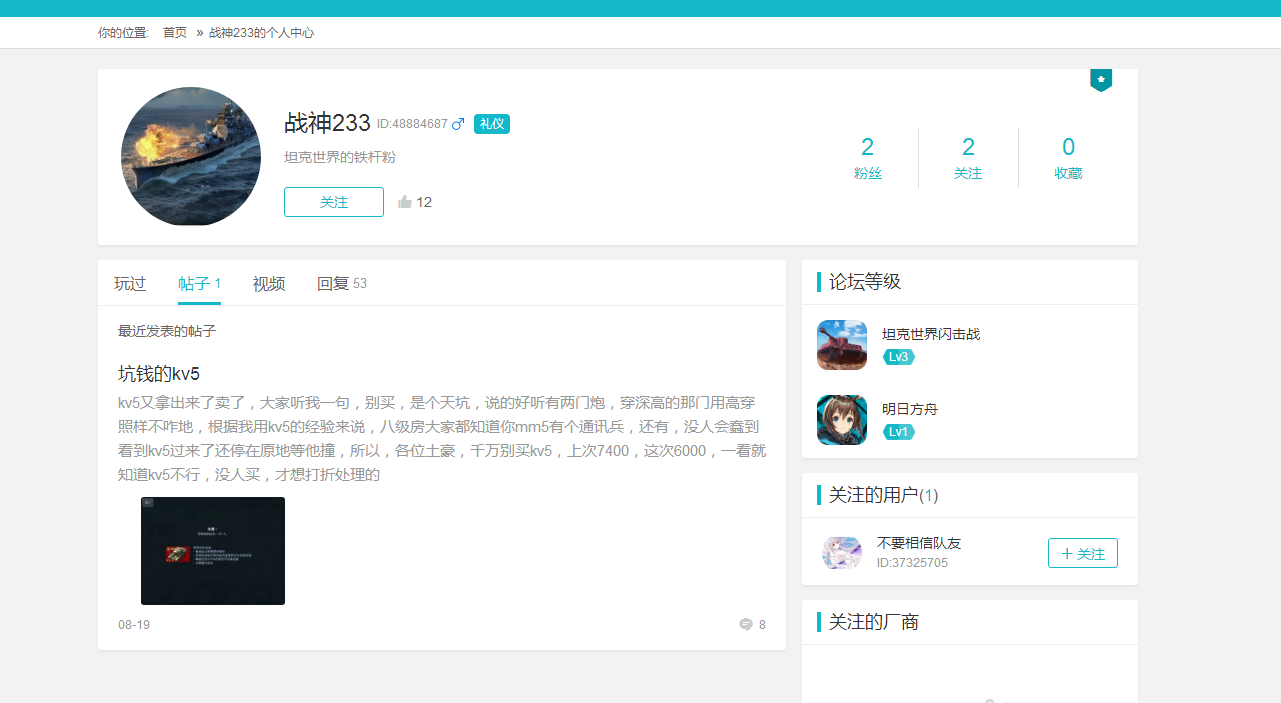View the 2 关注 following count

[x=968, y=158]
